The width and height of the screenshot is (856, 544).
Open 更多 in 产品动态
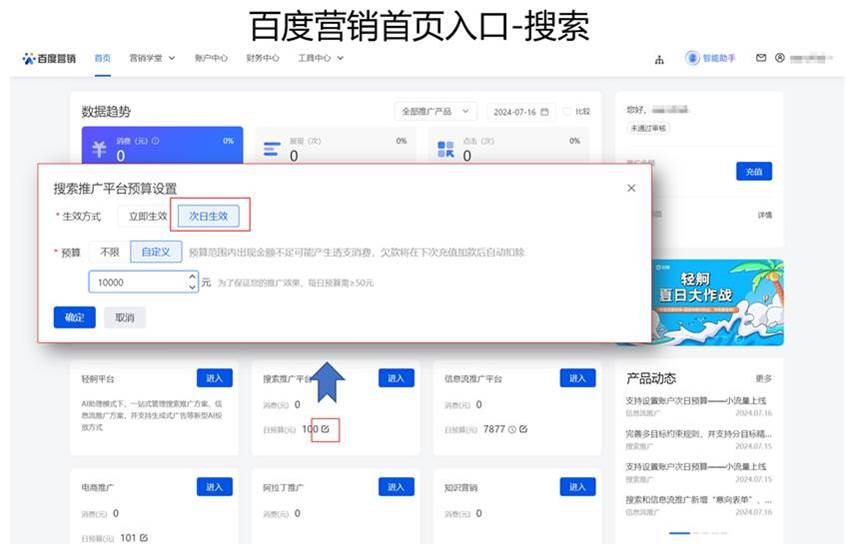pyautogui.click(x=764, y=378)
